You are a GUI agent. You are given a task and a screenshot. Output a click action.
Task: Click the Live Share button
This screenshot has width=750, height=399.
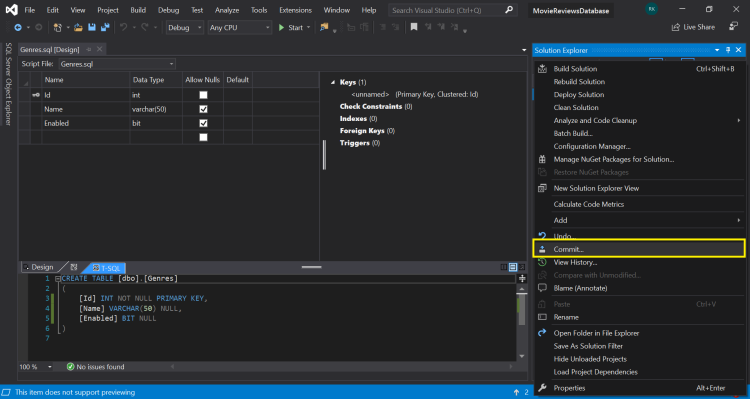click(693, 27)
